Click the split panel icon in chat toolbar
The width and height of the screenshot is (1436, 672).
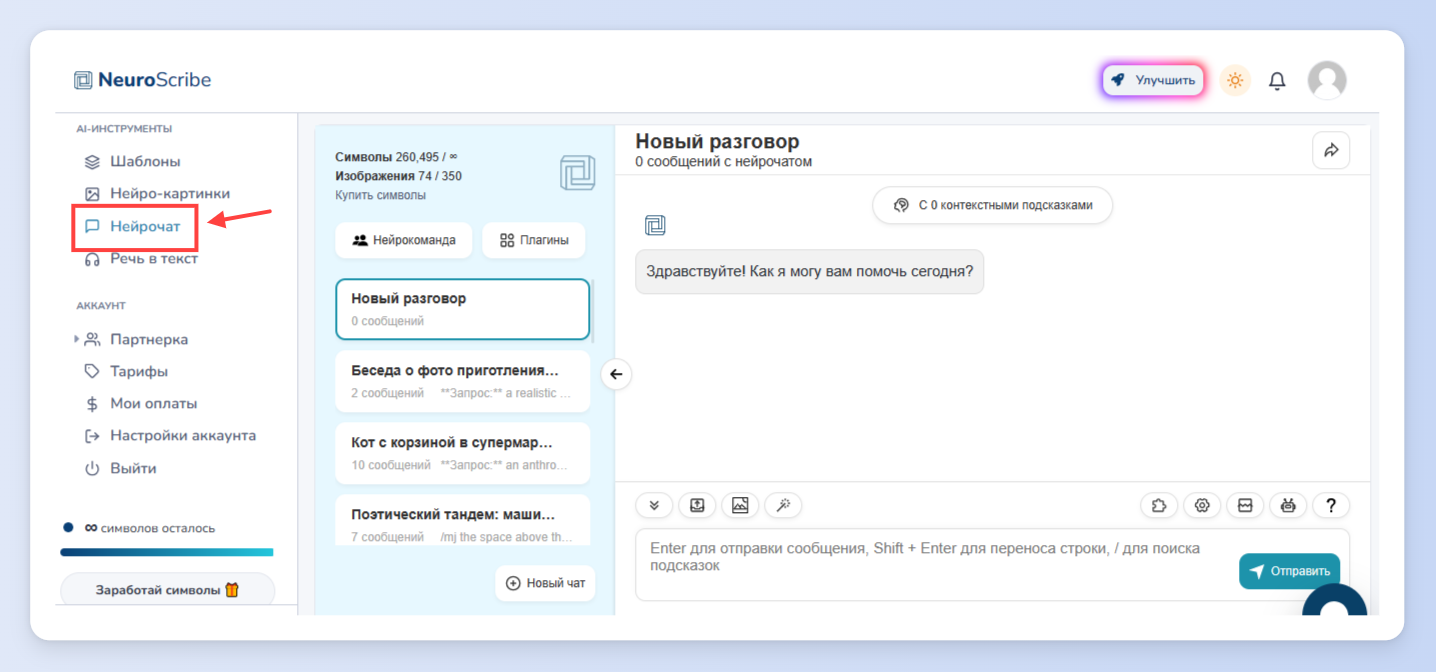click(1245, 506)
